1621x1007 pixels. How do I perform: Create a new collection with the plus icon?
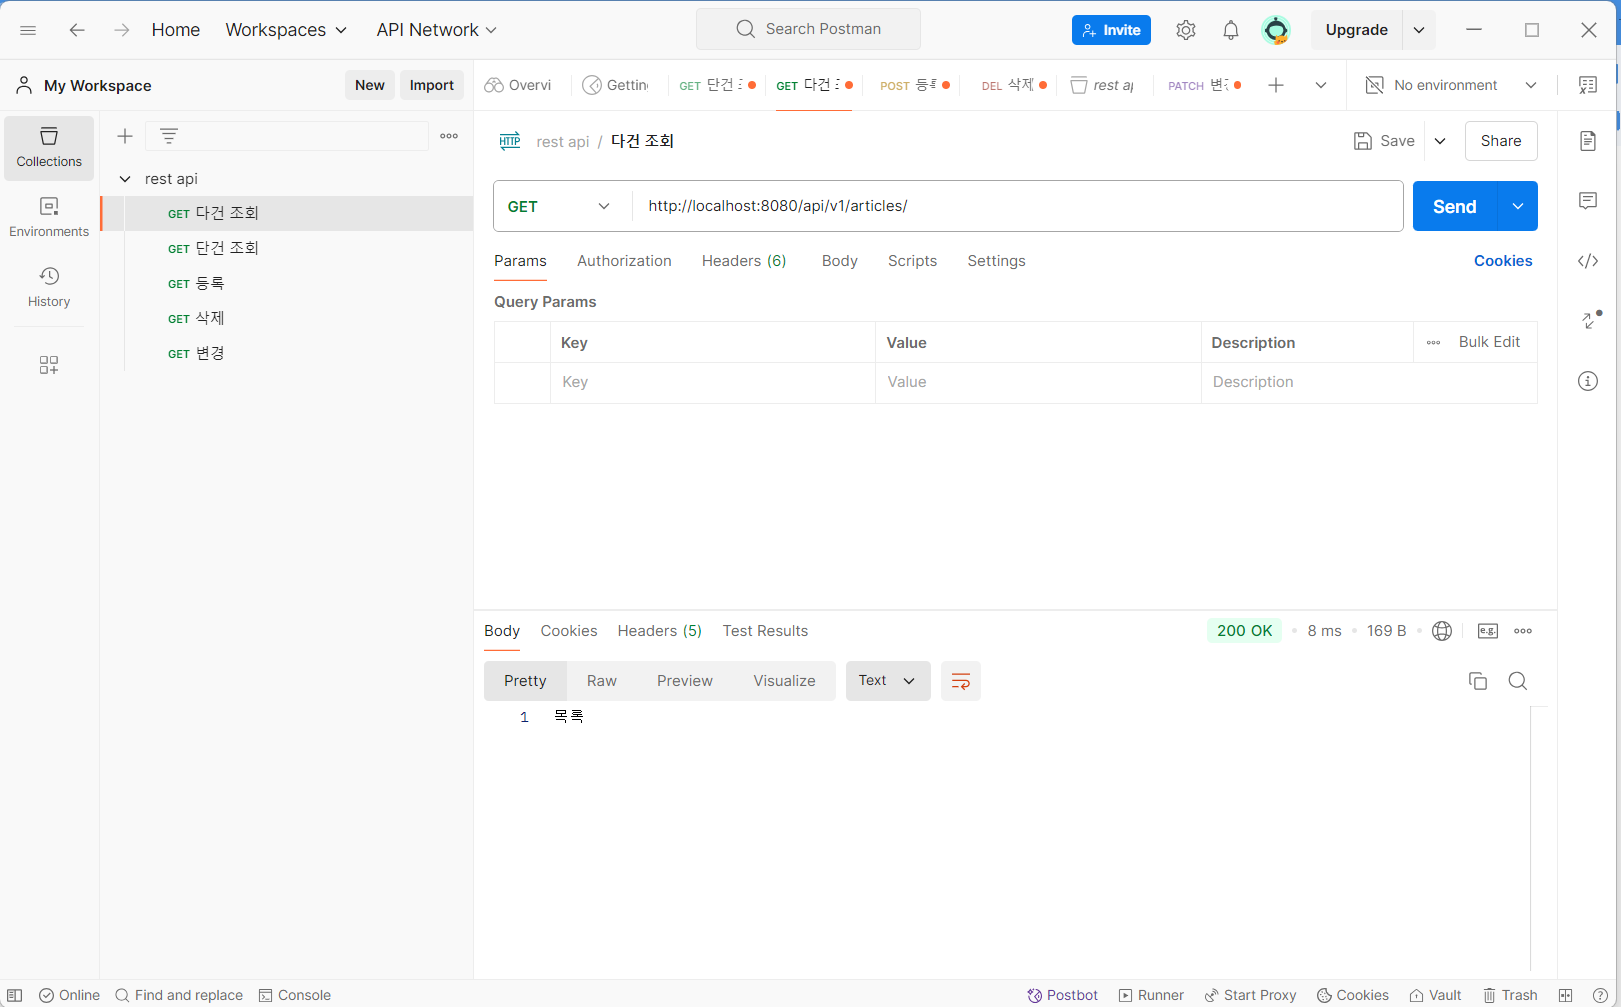click(125, 136)
